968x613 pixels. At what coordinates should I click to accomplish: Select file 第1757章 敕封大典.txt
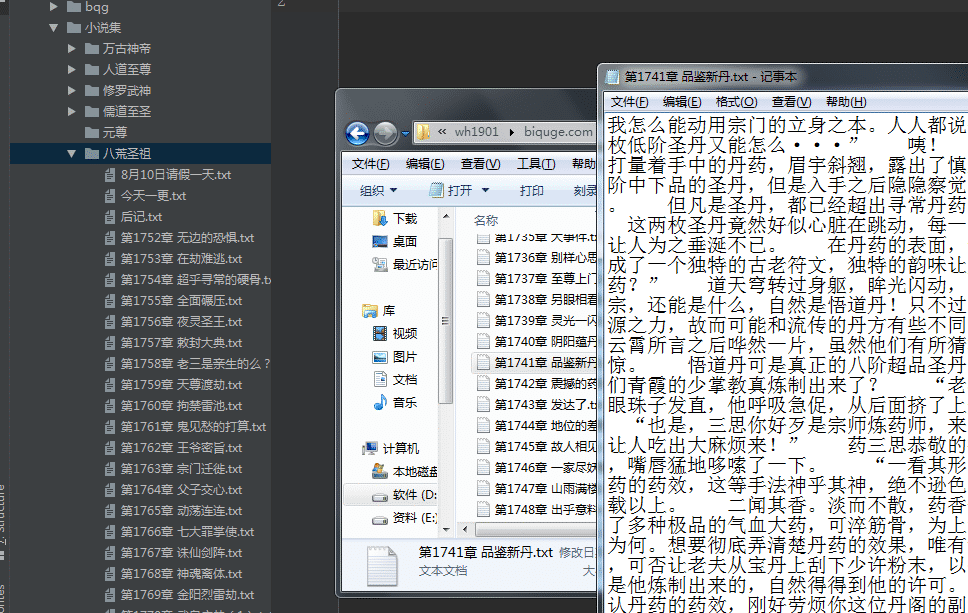181,343
